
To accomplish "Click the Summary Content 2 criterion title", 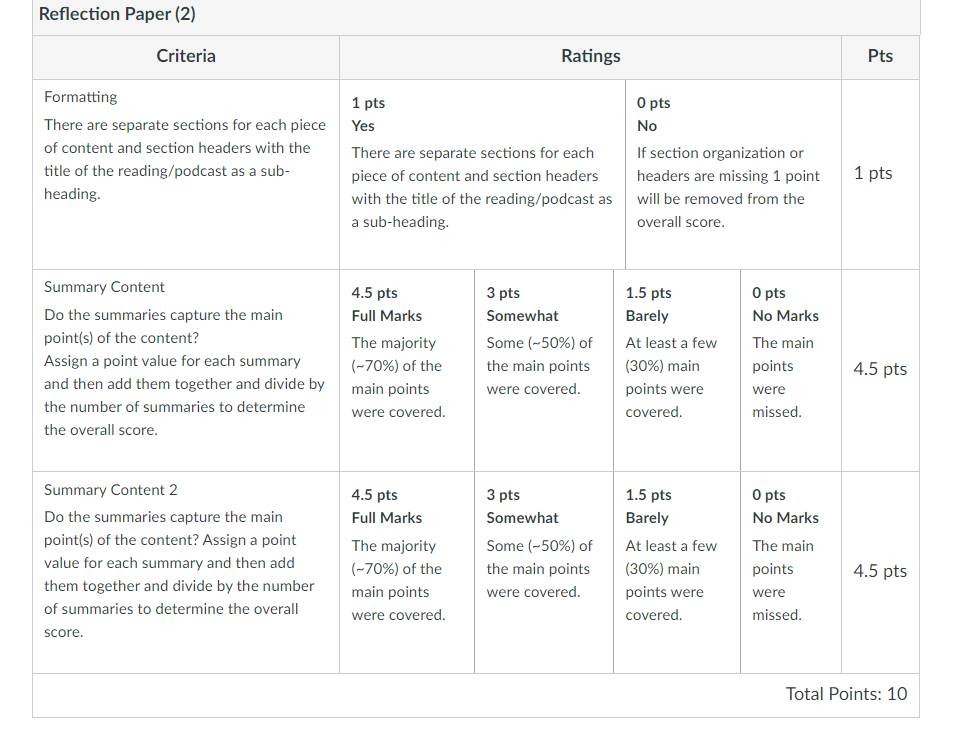I will (111, 490).
